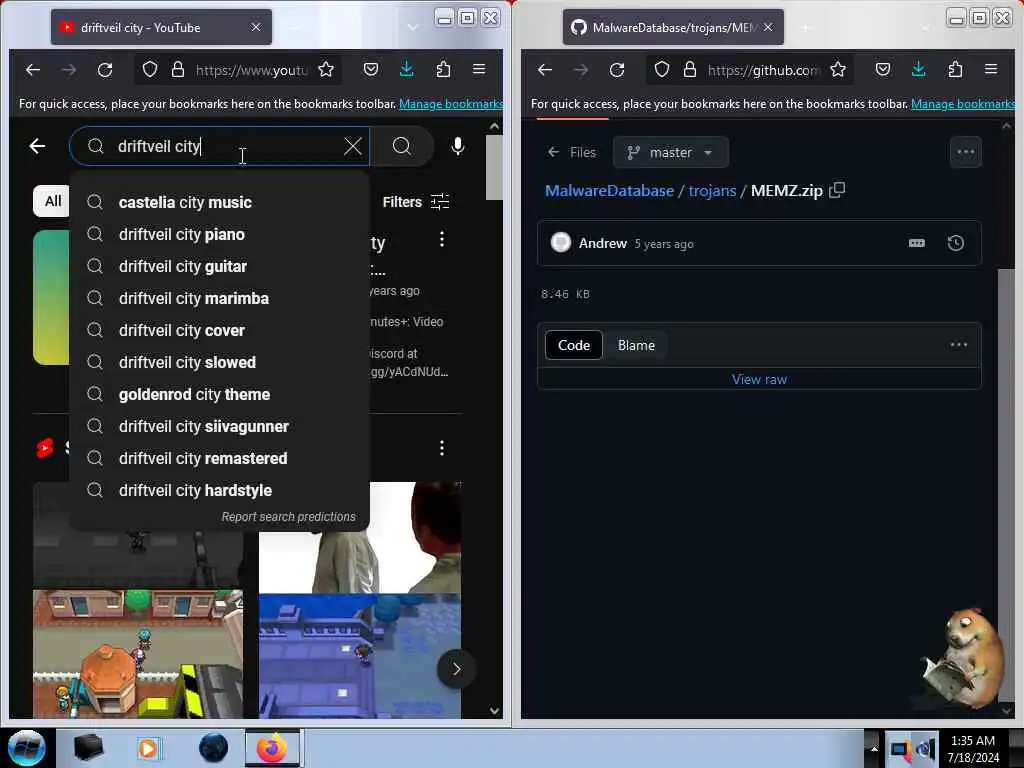
Task: Open the MalwareDatabase breadcrumb link
Action: [609, 191]
